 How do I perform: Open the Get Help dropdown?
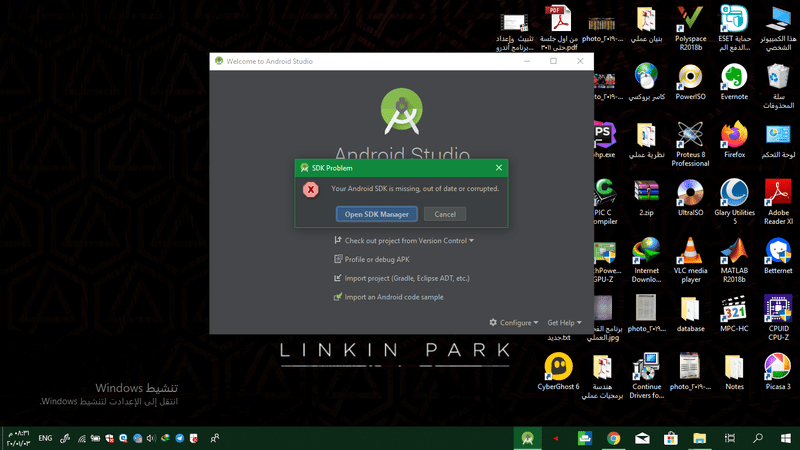(564, 322)
